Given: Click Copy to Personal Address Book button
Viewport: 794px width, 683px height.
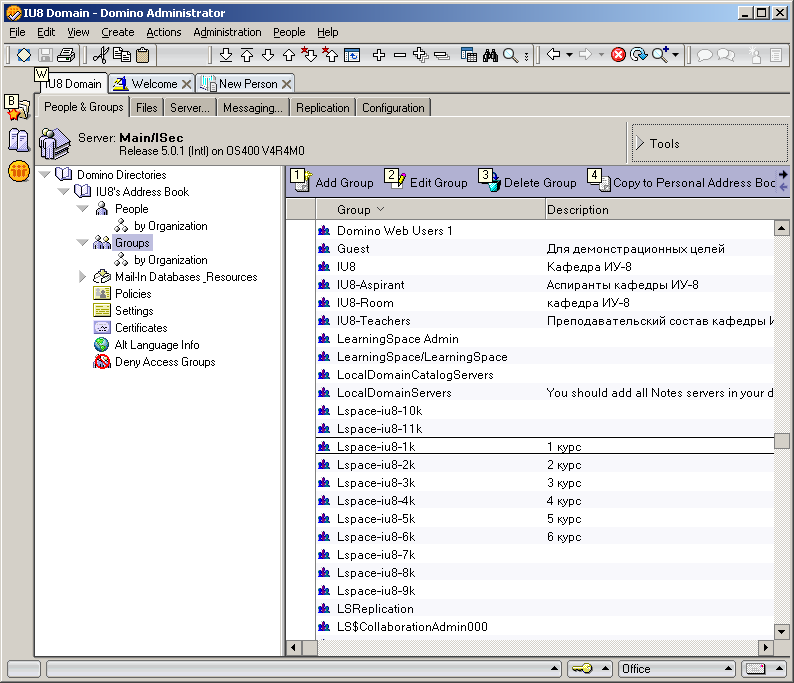Looking at the screenshot, I should pos(681,182).
